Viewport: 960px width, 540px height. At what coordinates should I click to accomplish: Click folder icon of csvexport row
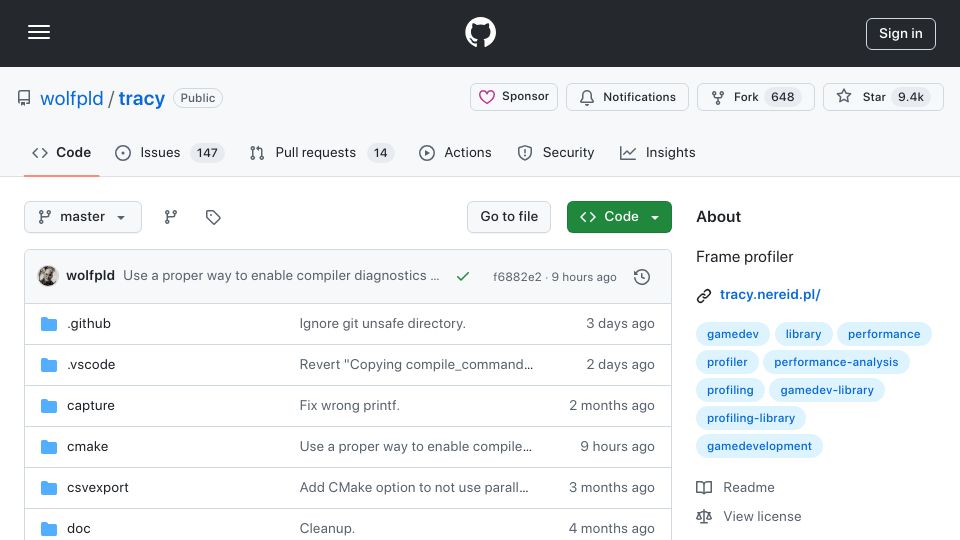(49, 488)
